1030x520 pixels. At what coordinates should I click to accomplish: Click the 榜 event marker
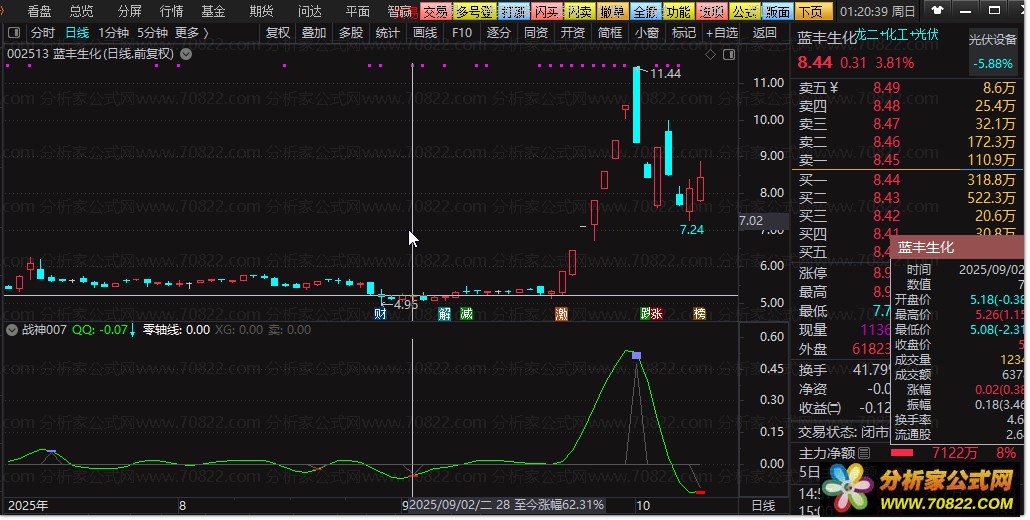700,314
